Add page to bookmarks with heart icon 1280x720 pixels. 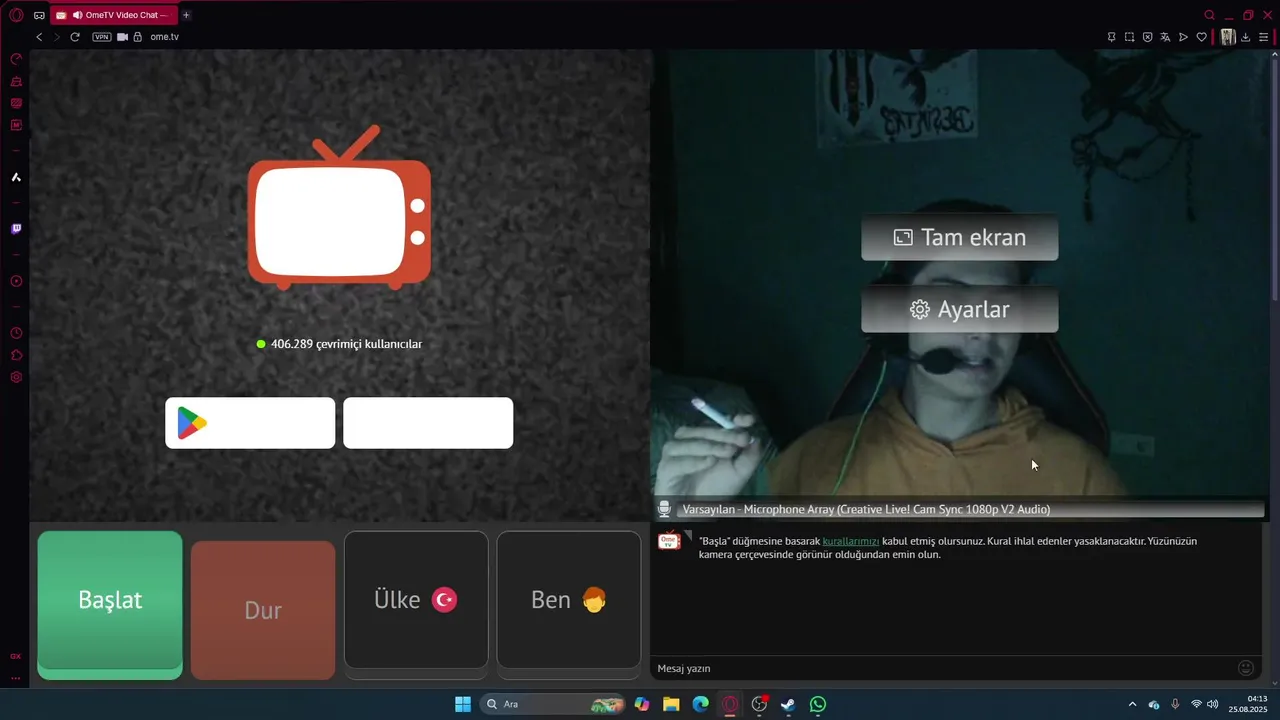[1201, 37]
